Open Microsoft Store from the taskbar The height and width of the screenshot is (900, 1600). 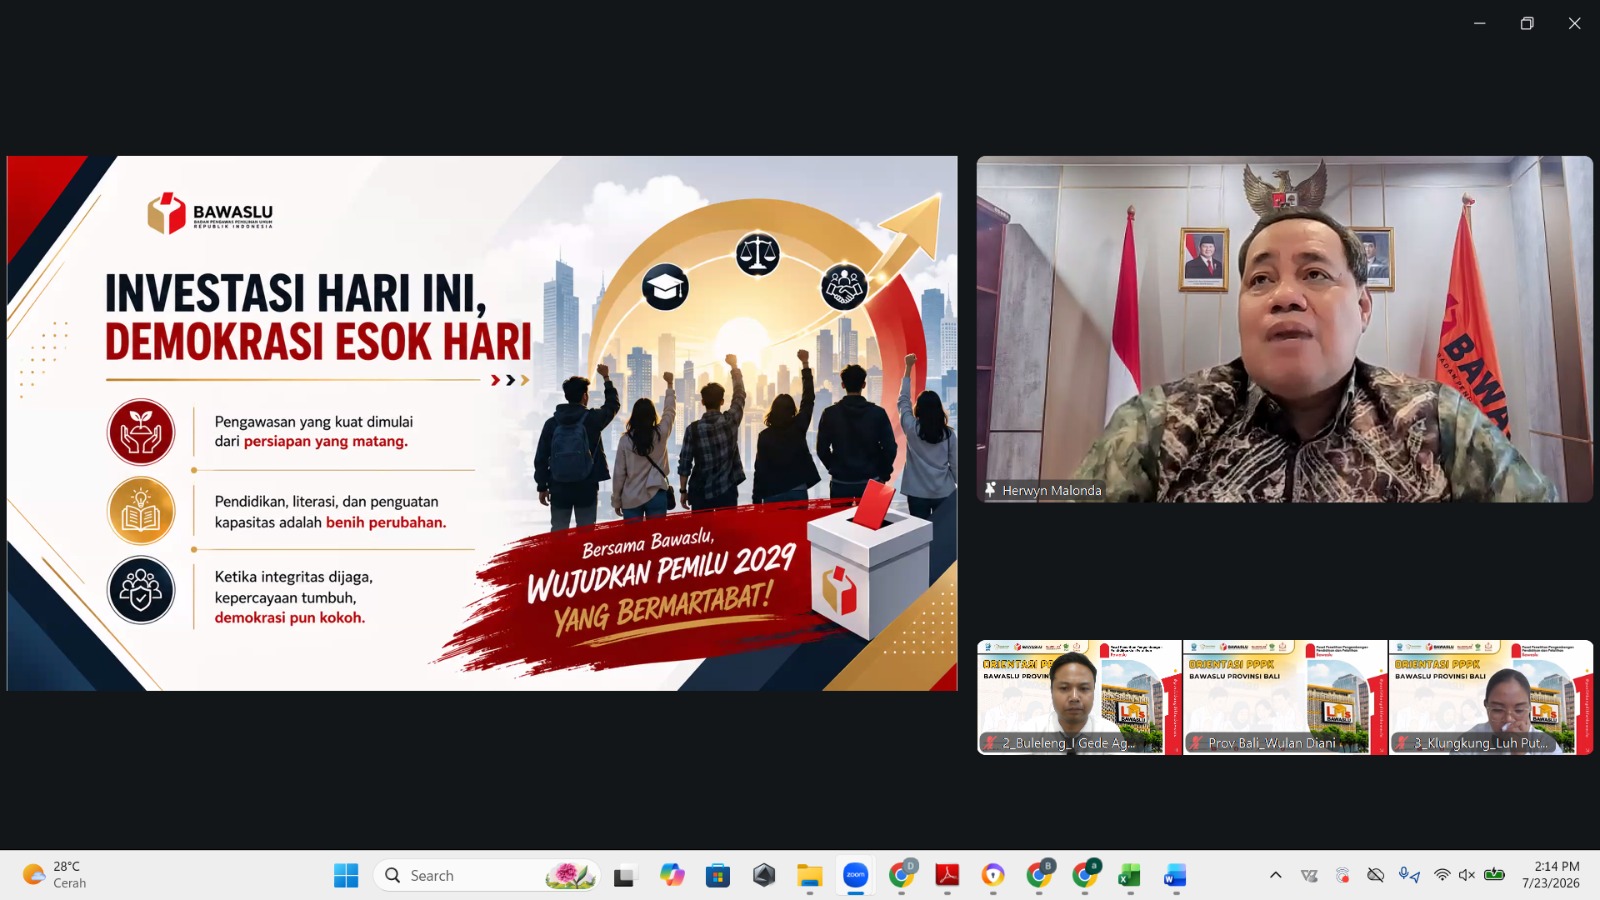click(718, 876)
